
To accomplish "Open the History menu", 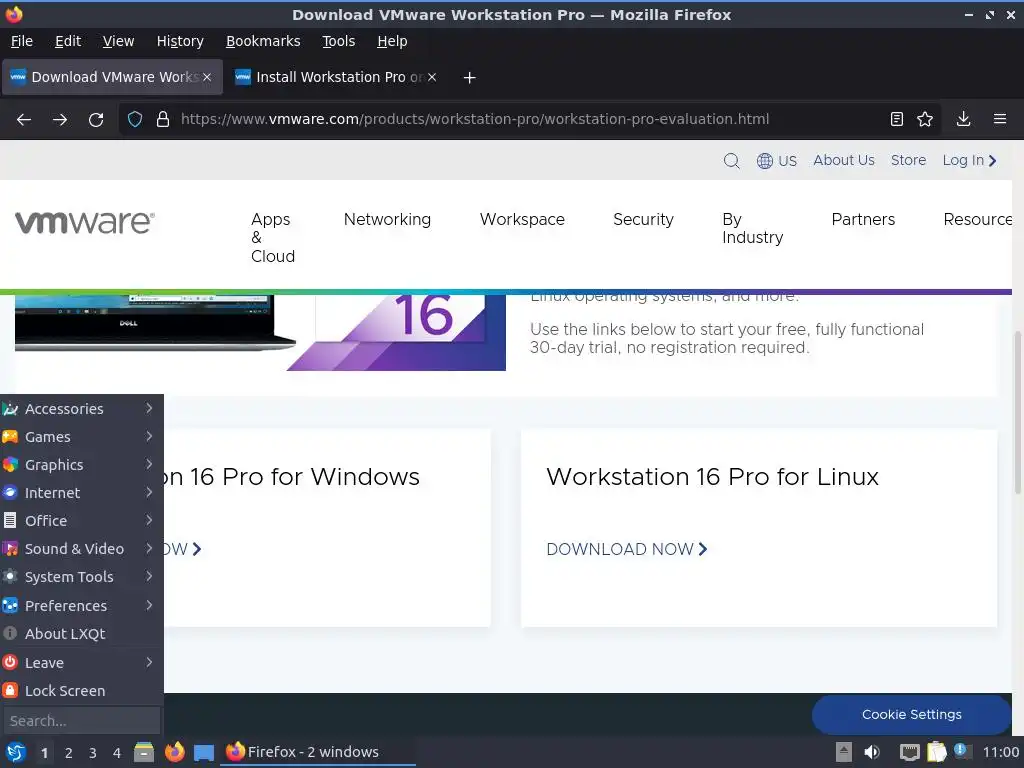I will click(x=180, y=41).
